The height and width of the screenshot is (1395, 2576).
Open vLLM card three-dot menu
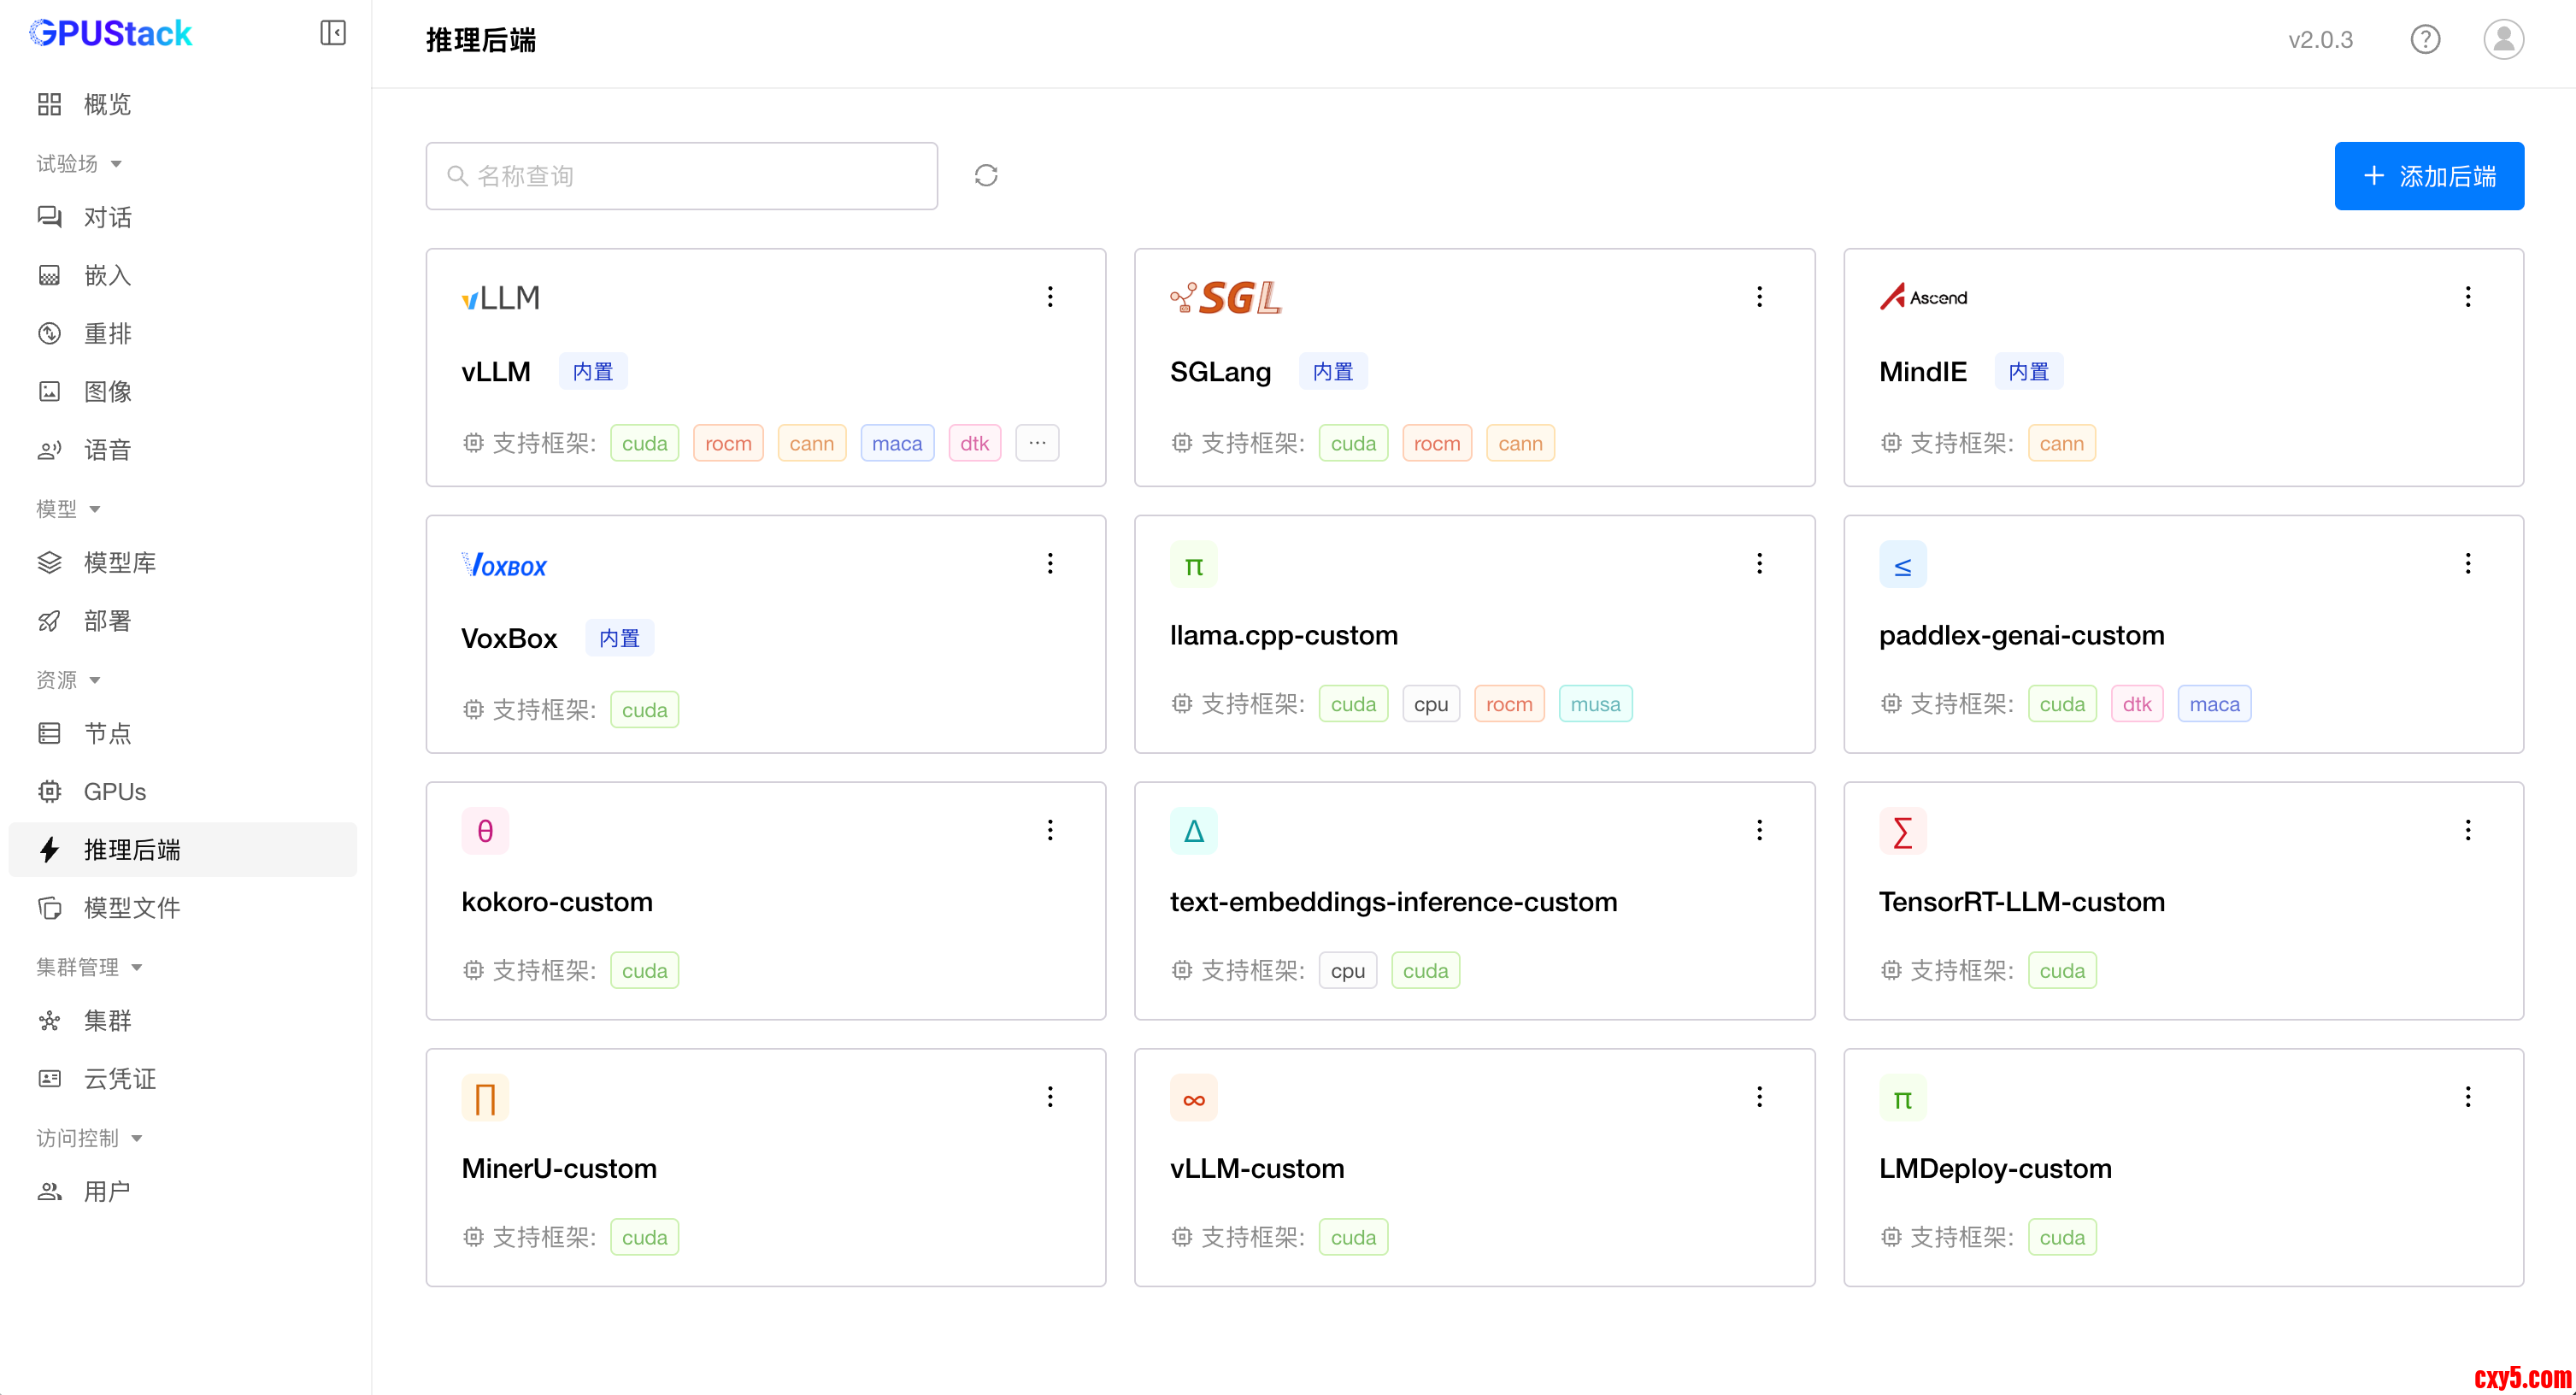(x=1050, y=297)
